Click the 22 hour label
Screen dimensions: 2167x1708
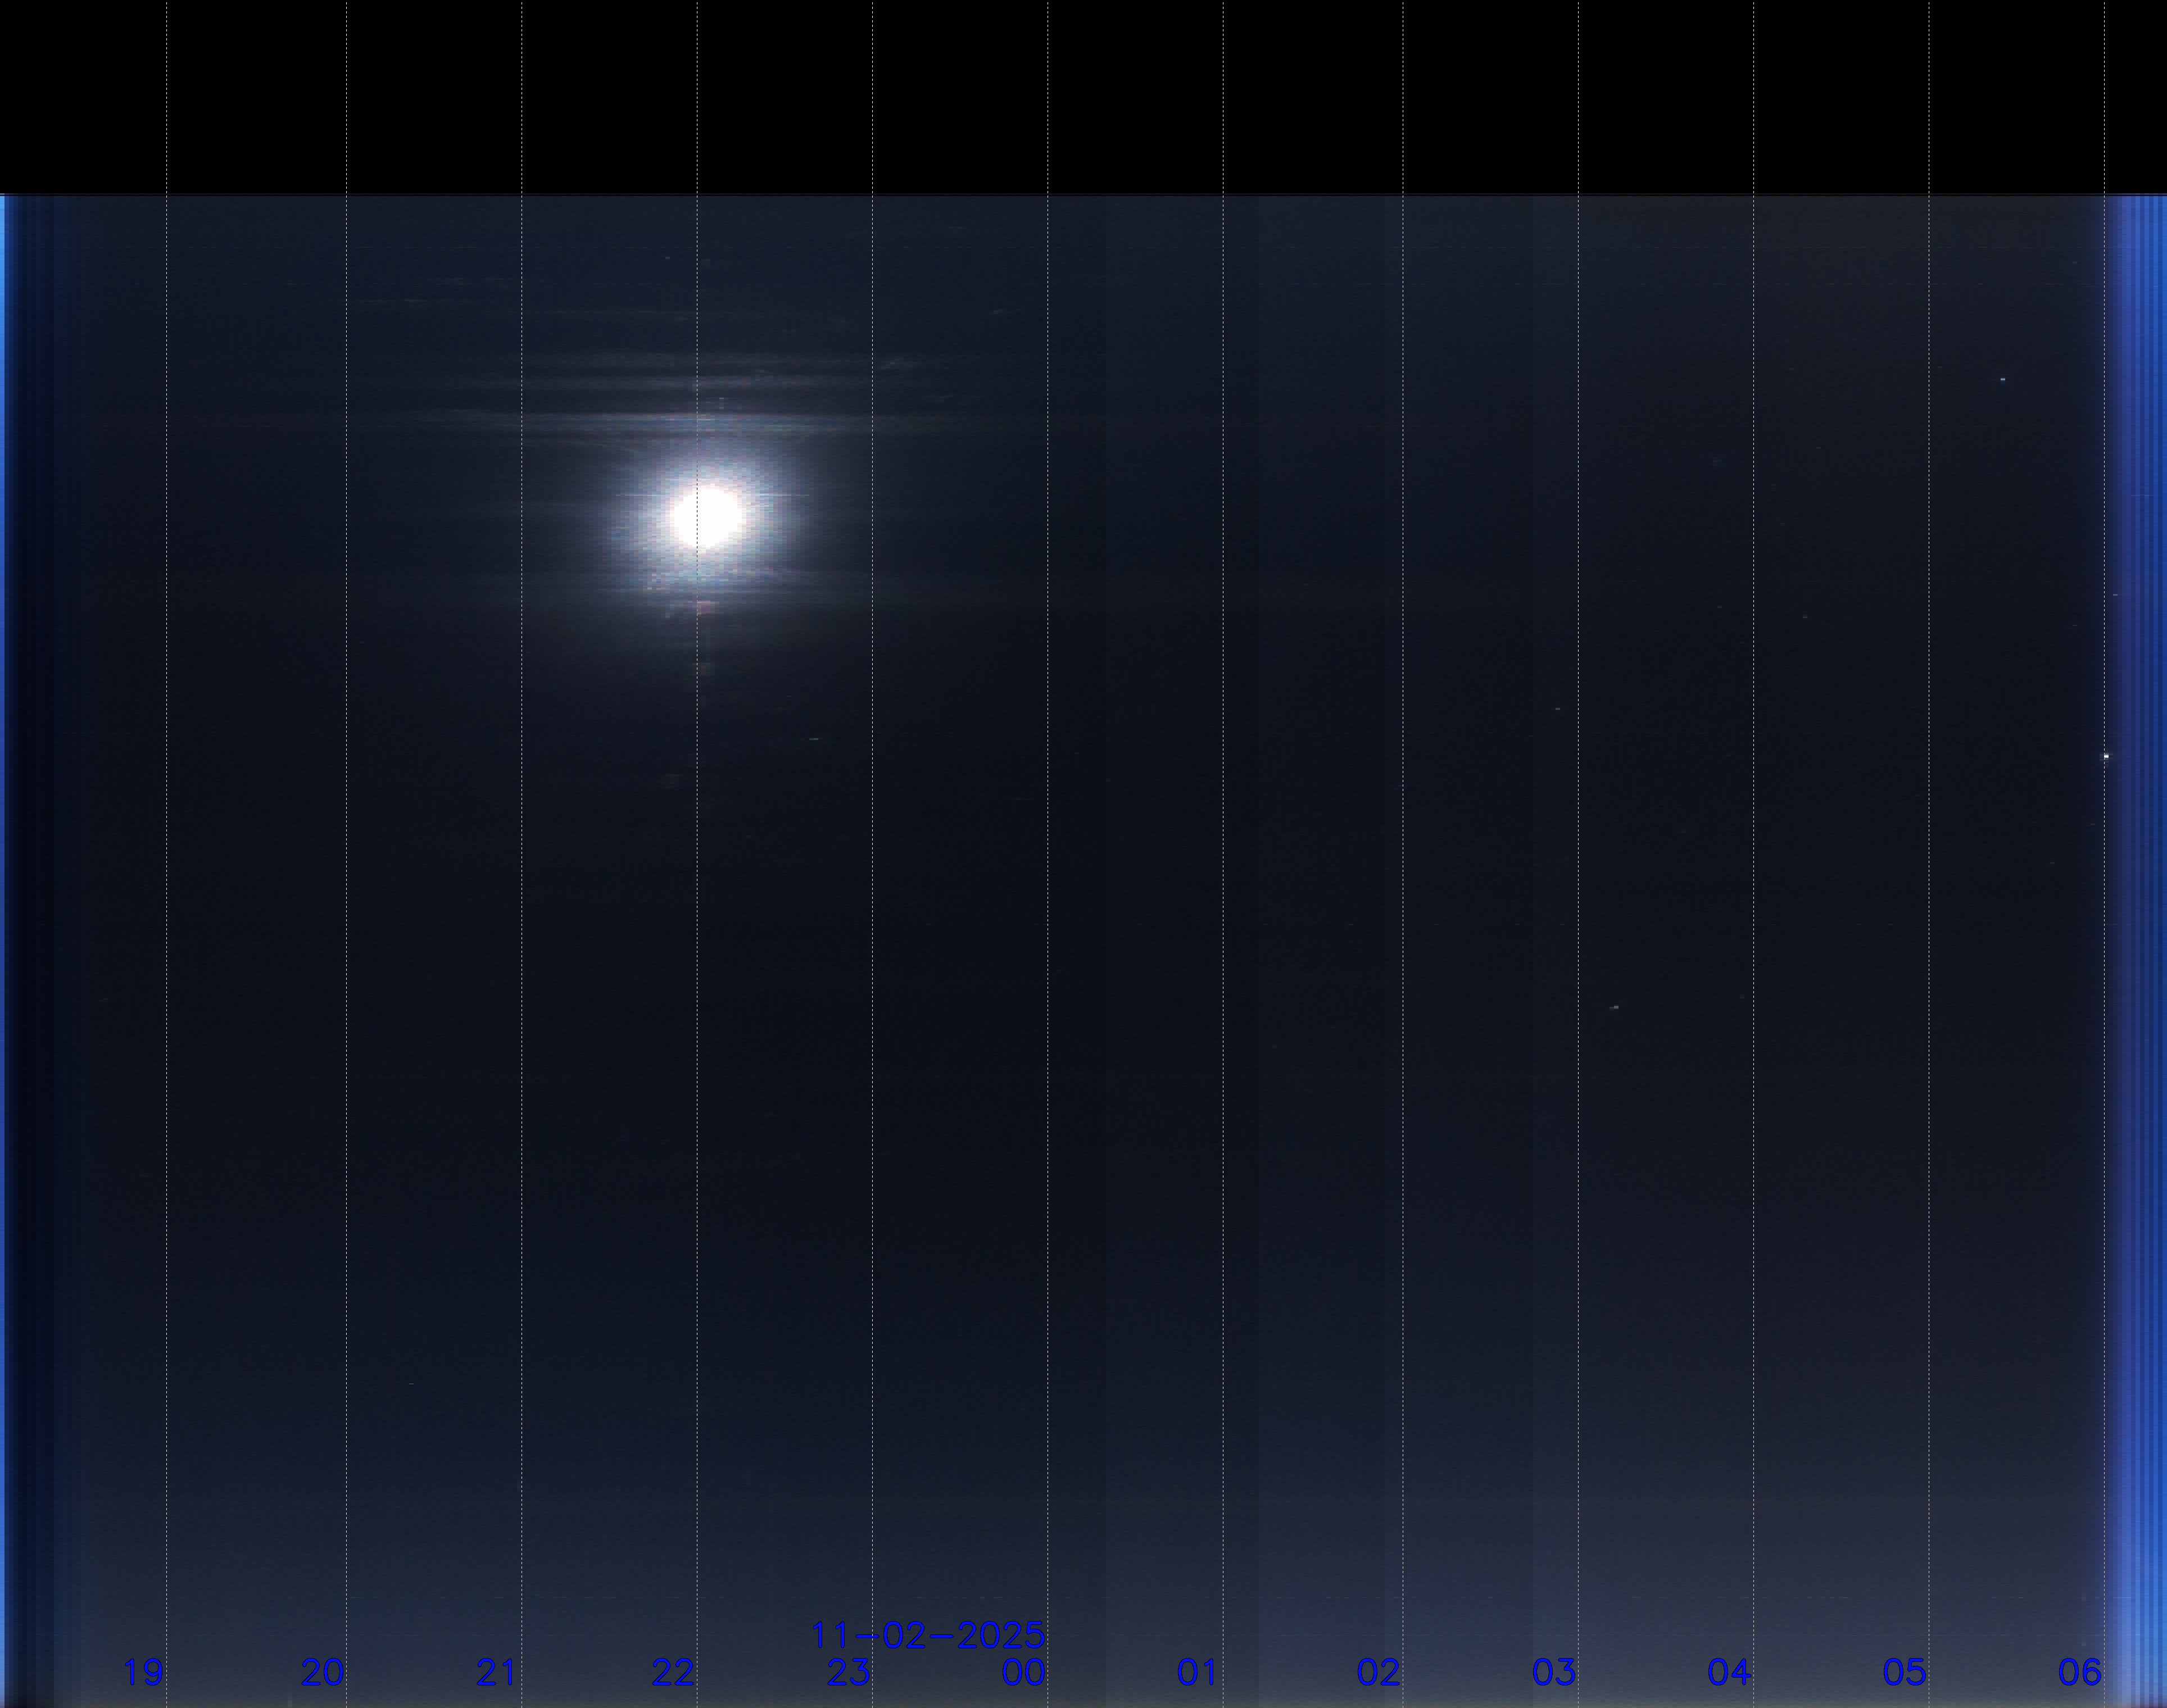tap(673, 1672)
